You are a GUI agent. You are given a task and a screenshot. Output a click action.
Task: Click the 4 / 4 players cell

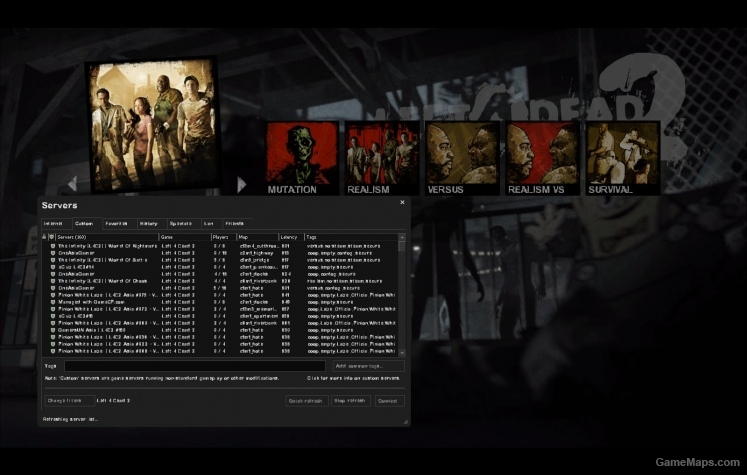point(220,281)
